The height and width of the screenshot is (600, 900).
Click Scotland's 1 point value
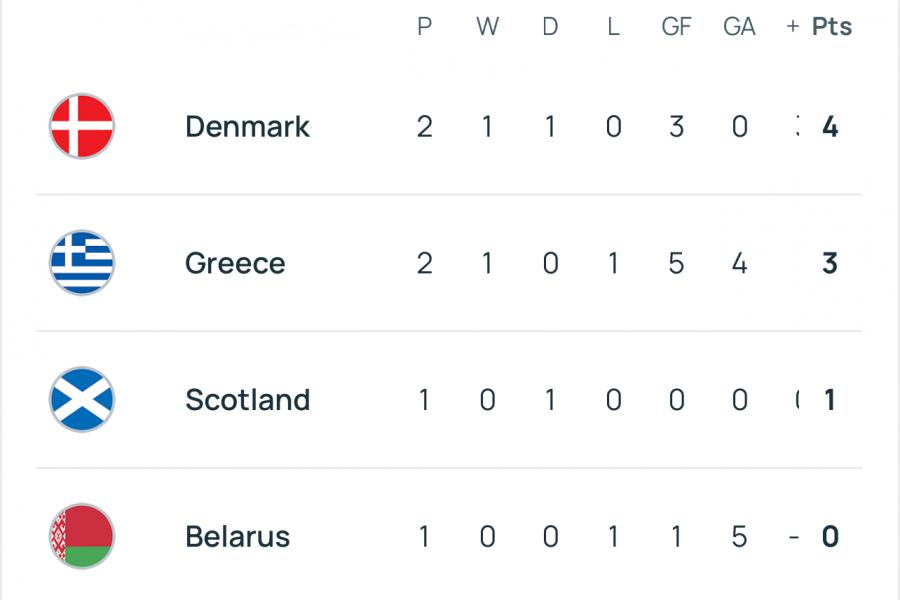[829, 400]
